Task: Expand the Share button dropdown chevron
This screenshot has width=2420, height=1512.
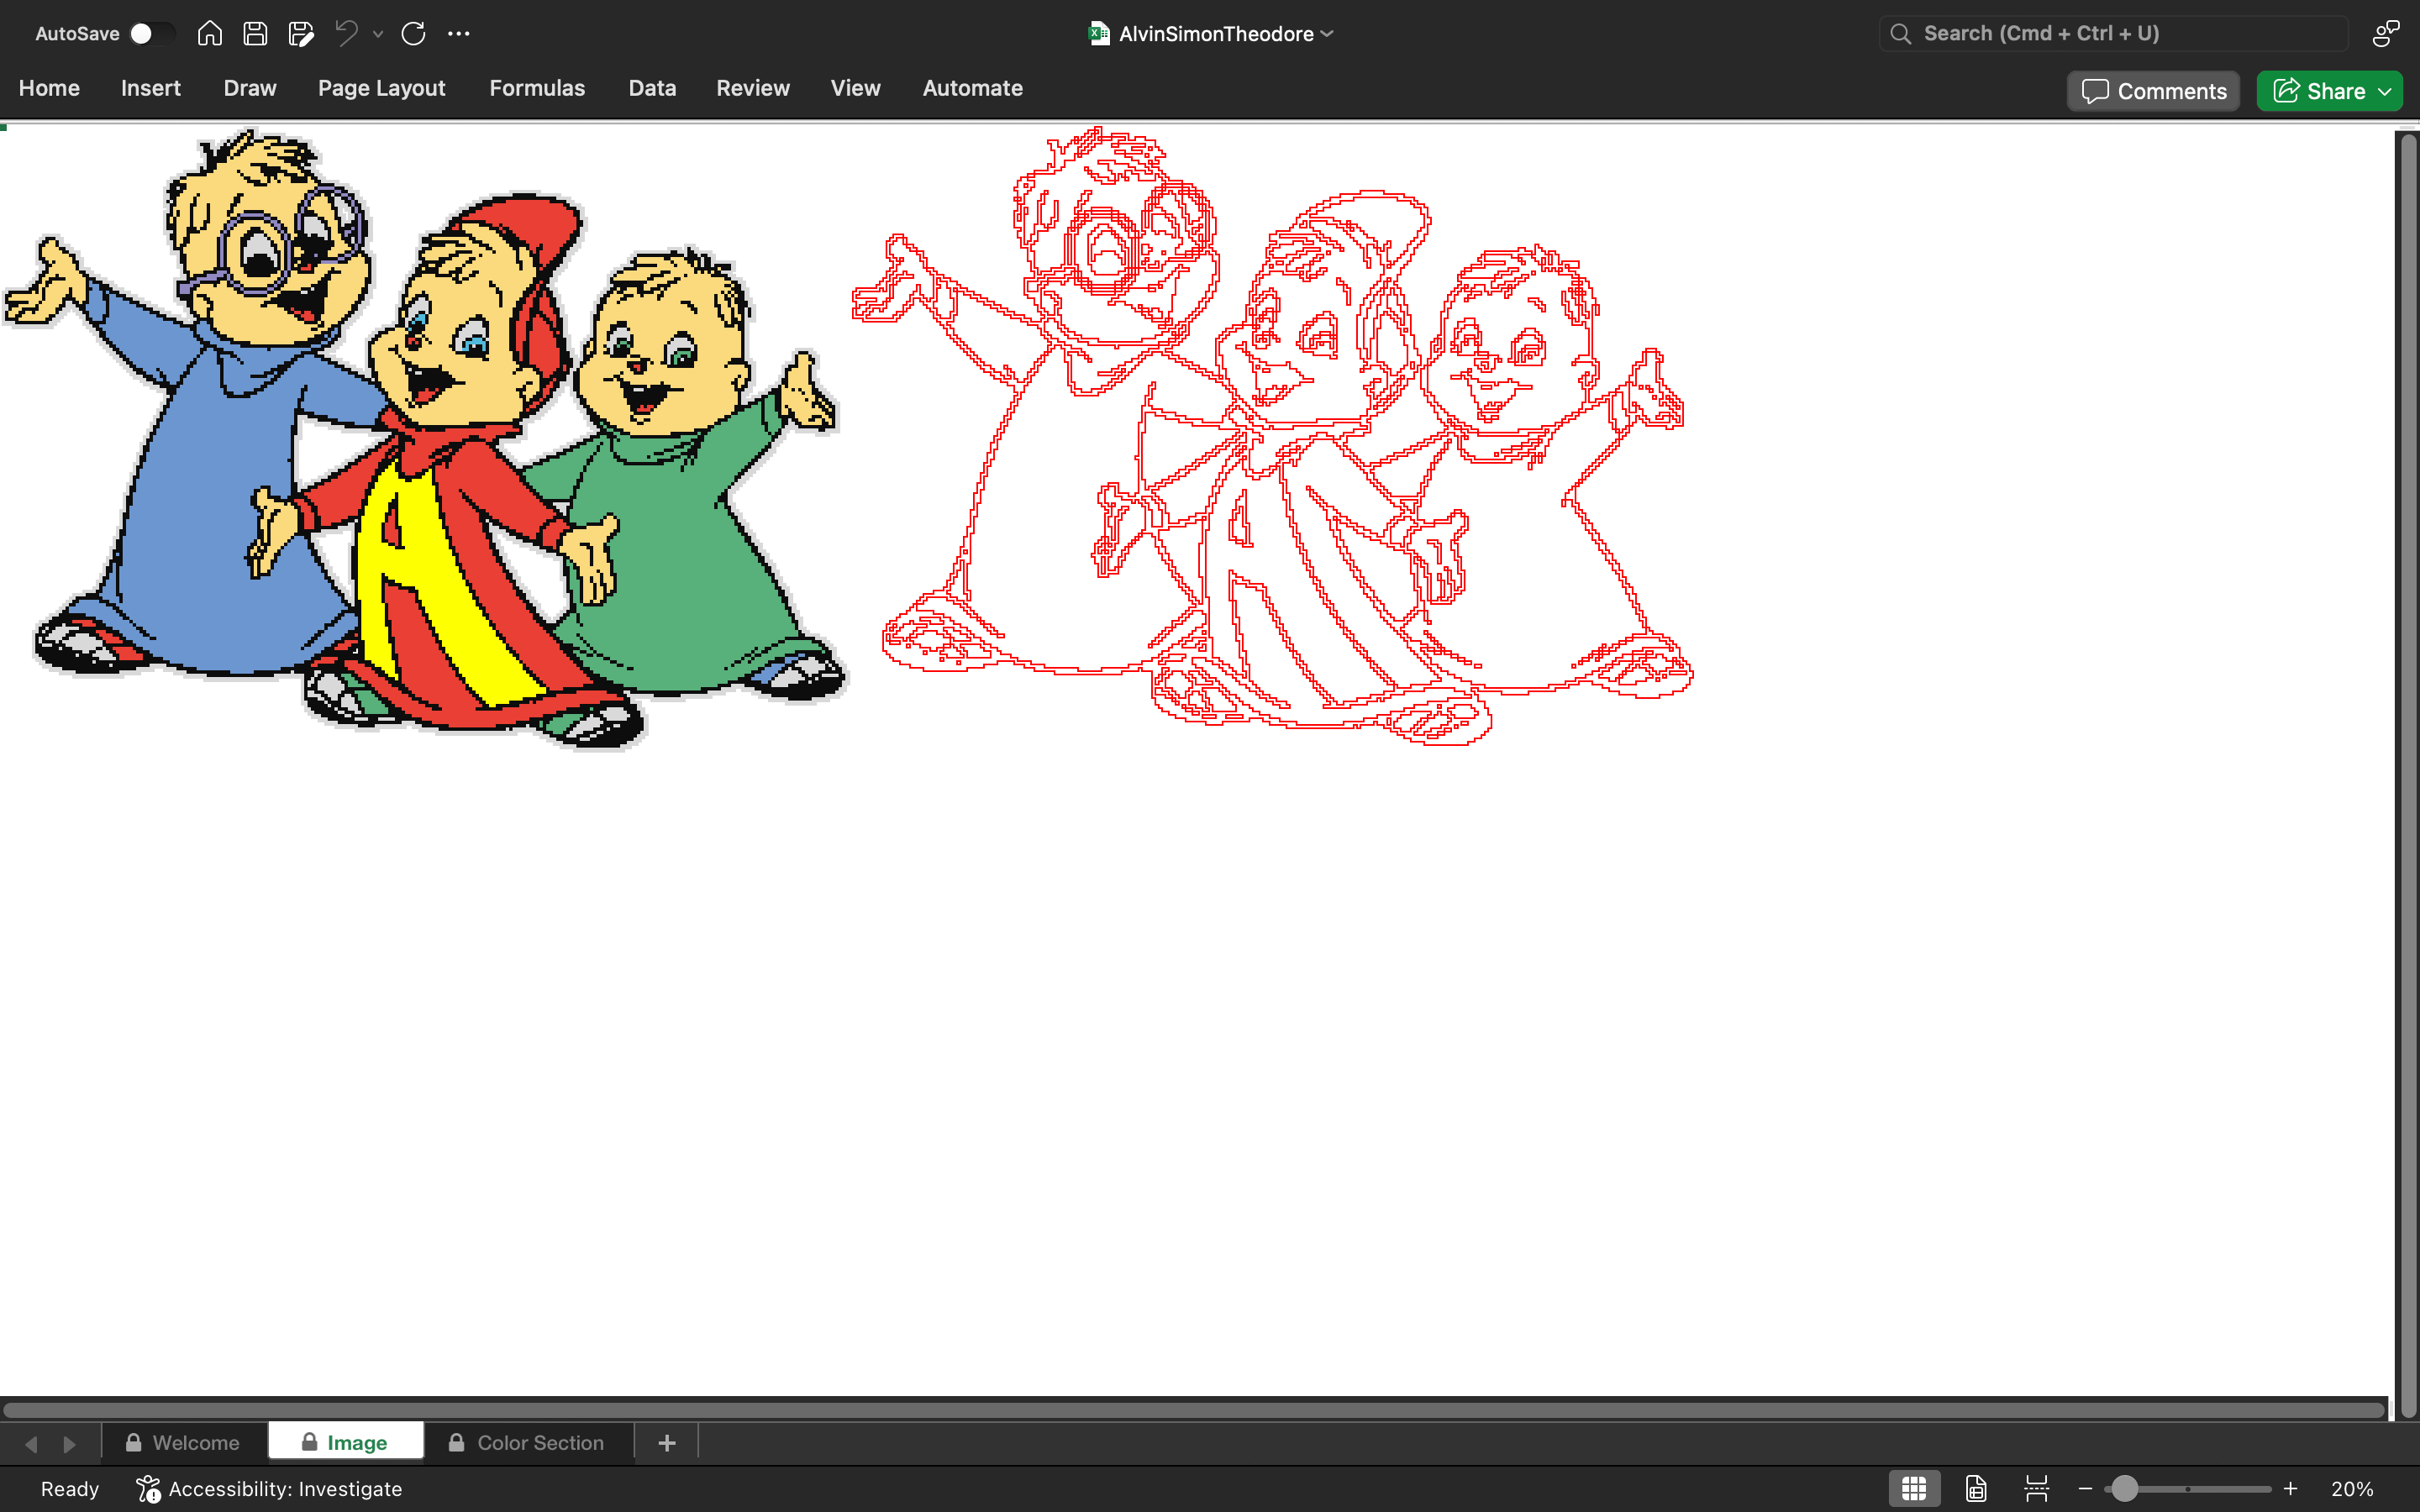Action: [x=2386, y=91]
